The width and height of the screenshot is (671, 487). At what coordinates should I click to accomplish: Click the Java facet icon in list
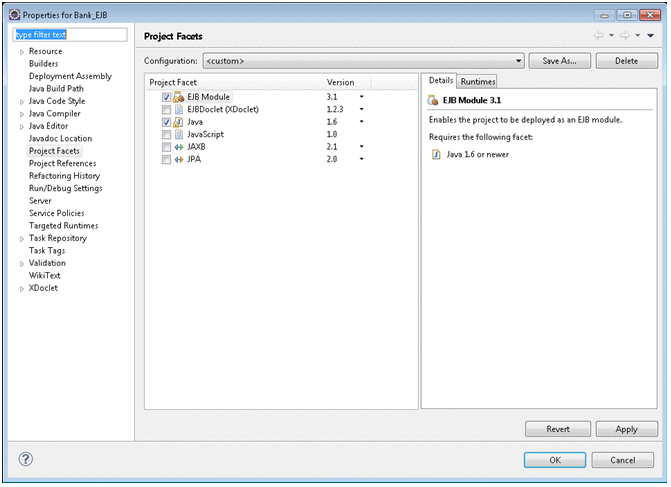point(179,122)
